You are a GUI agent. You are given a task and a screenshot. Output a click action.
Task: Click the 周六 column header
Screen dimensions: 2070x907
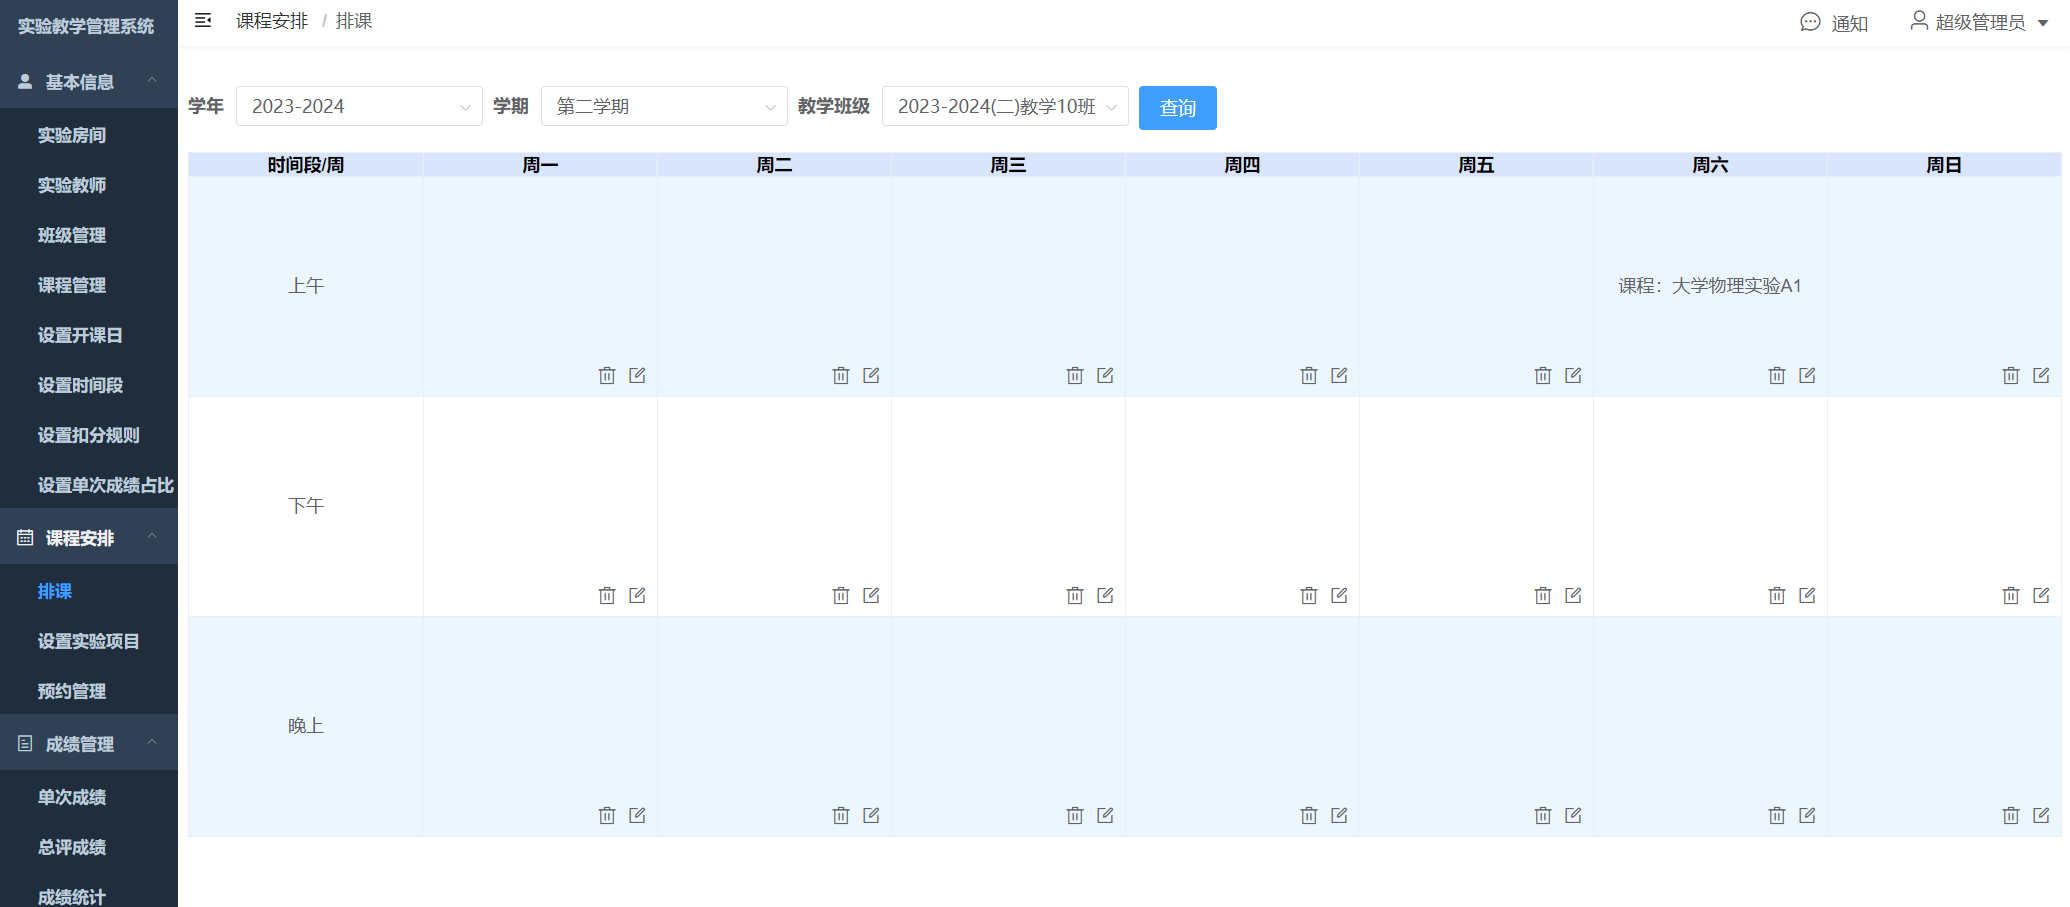pyautogui.click(x=1710, y=165)
